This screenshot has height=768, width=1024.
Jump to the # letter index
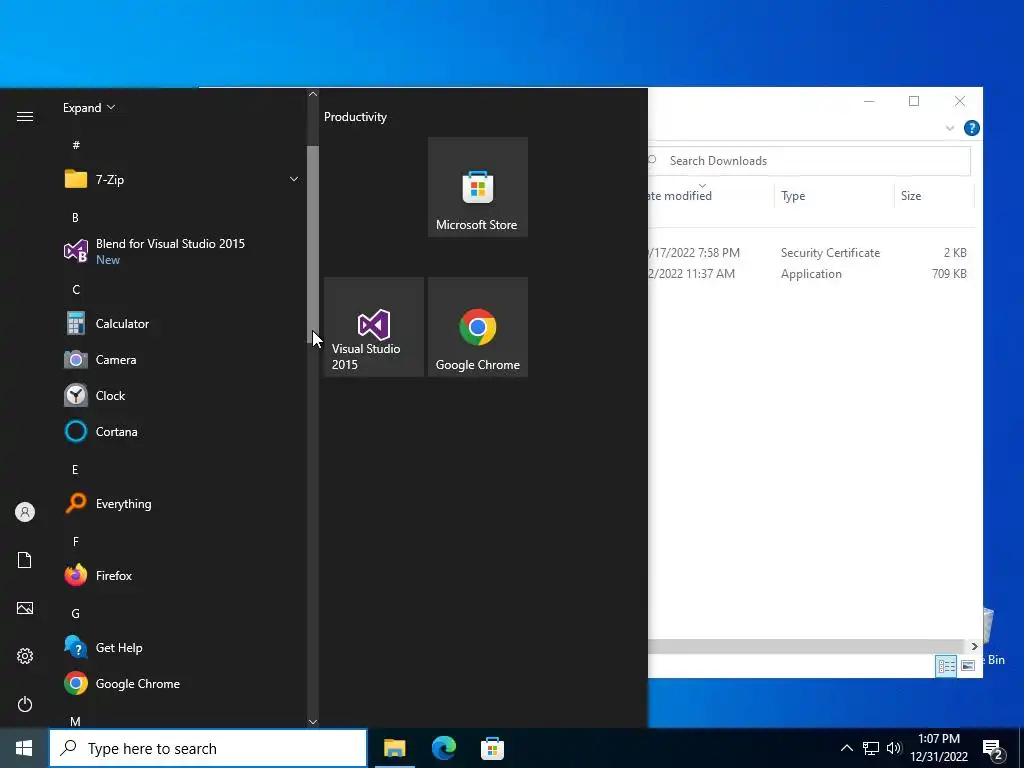[x=76, y=144]
